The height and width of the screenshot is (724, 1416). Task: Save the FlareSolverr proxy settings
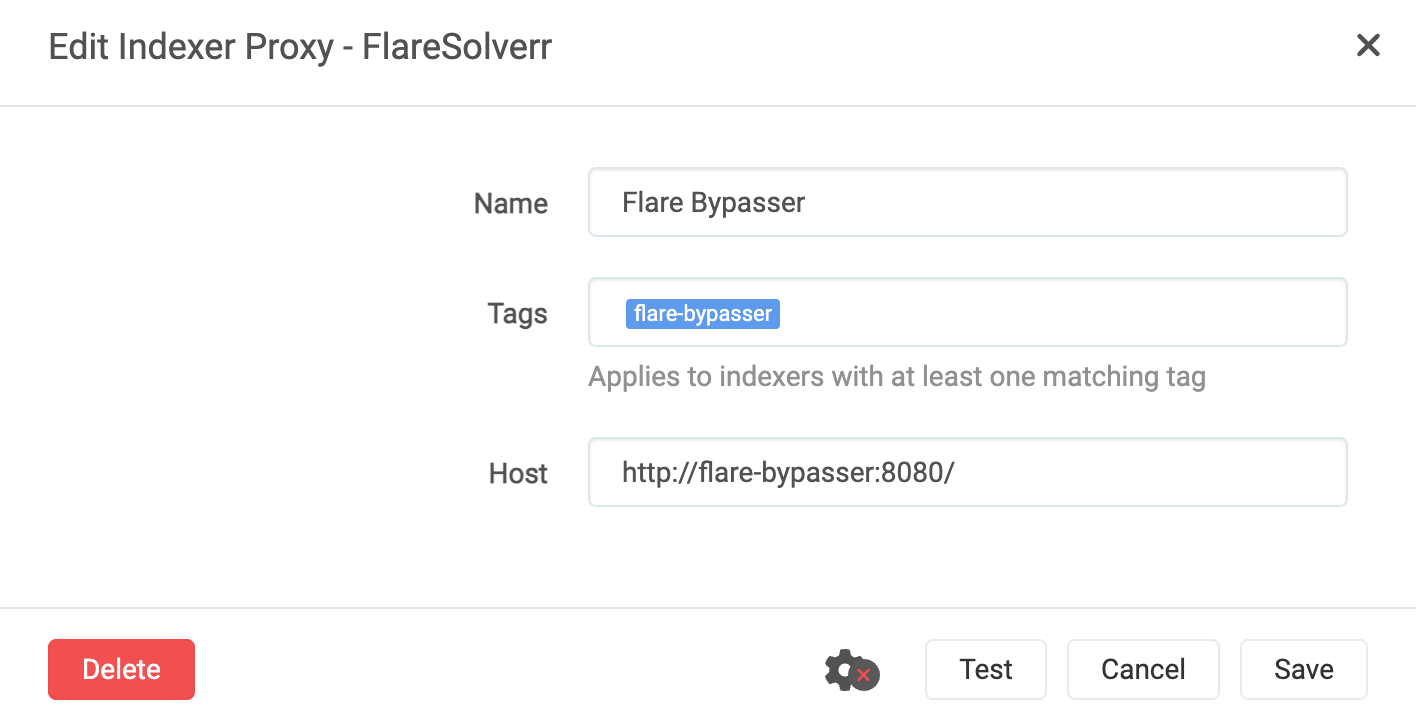[1303, 669]
